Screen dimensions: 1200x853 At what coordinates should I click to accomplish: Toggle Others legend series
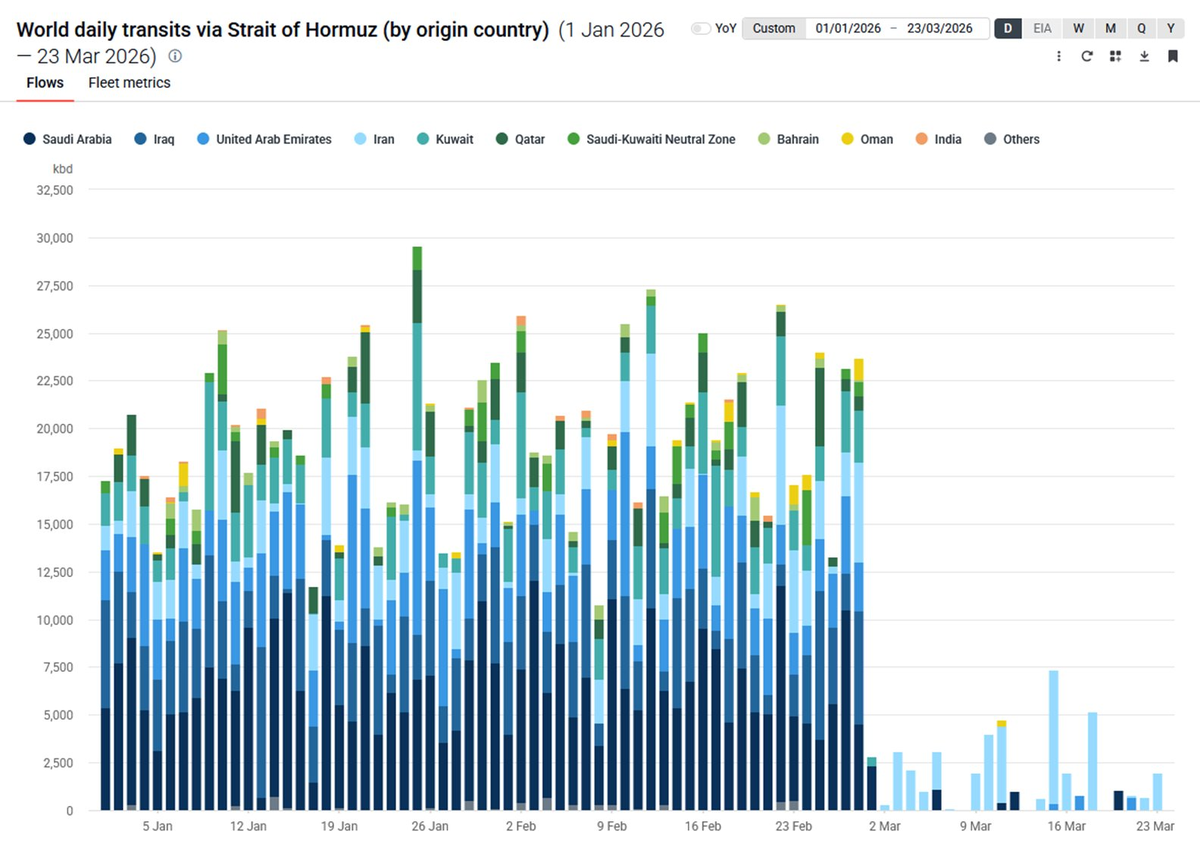pyautogui.click(x=1012, y=139)
